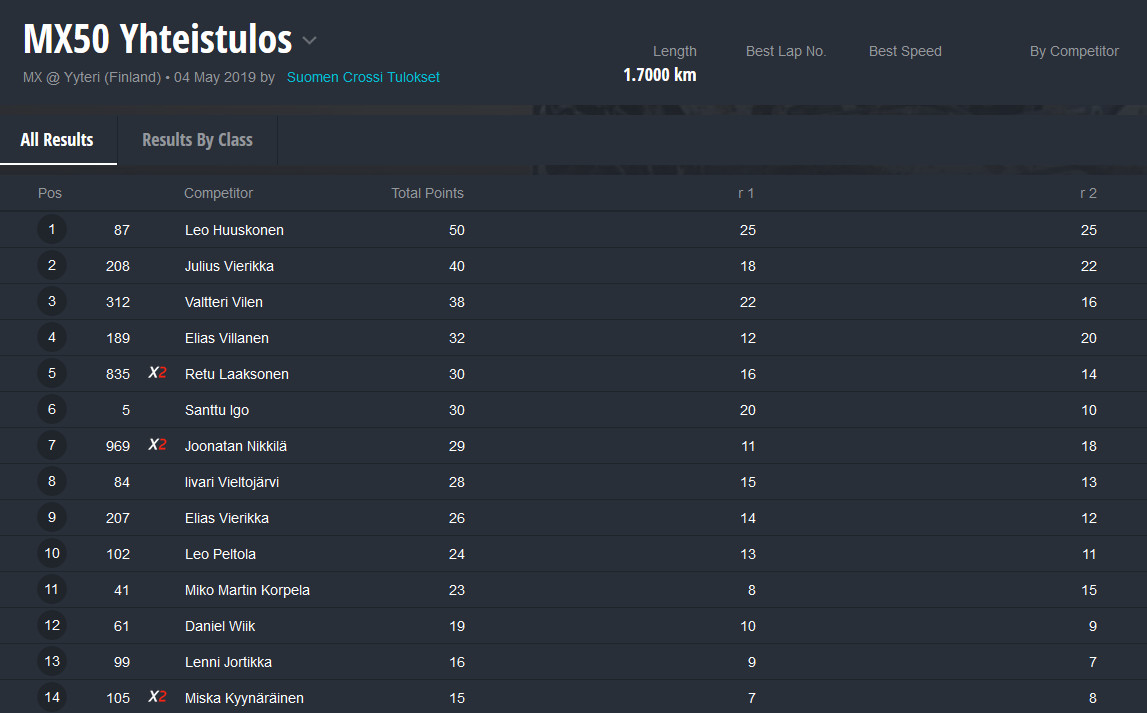
Task: Select competitor Leo Huuskonen
Action: (234, 230)
